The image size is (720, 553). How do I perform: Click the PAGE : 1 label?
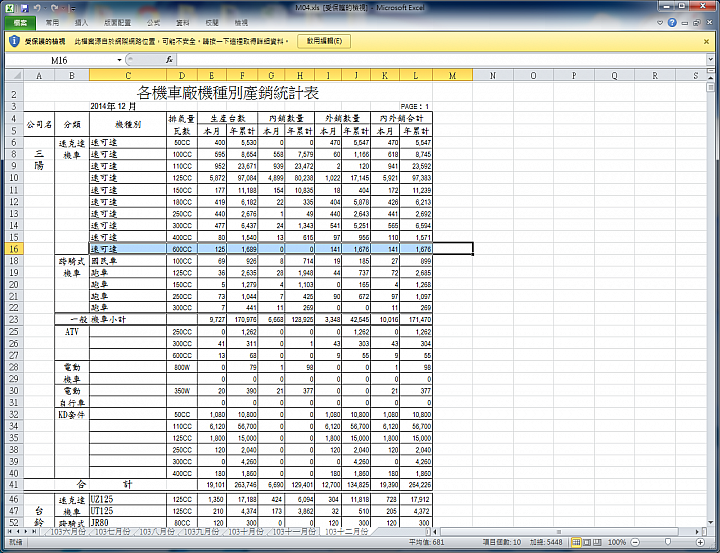414,107
